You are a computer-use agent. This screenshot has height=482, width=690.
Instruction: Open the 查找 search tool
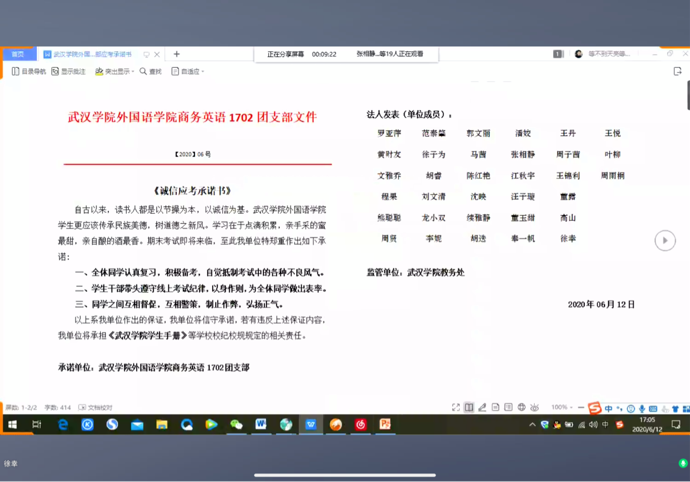pyautogui.click(x=151, y=72)
